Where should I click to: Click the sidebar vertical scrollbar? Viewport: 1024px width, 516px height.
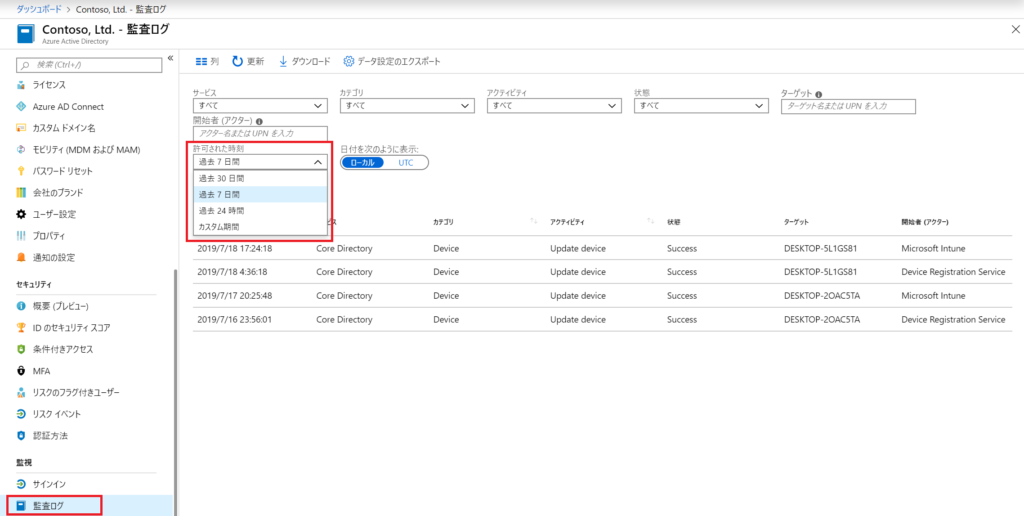174,392
